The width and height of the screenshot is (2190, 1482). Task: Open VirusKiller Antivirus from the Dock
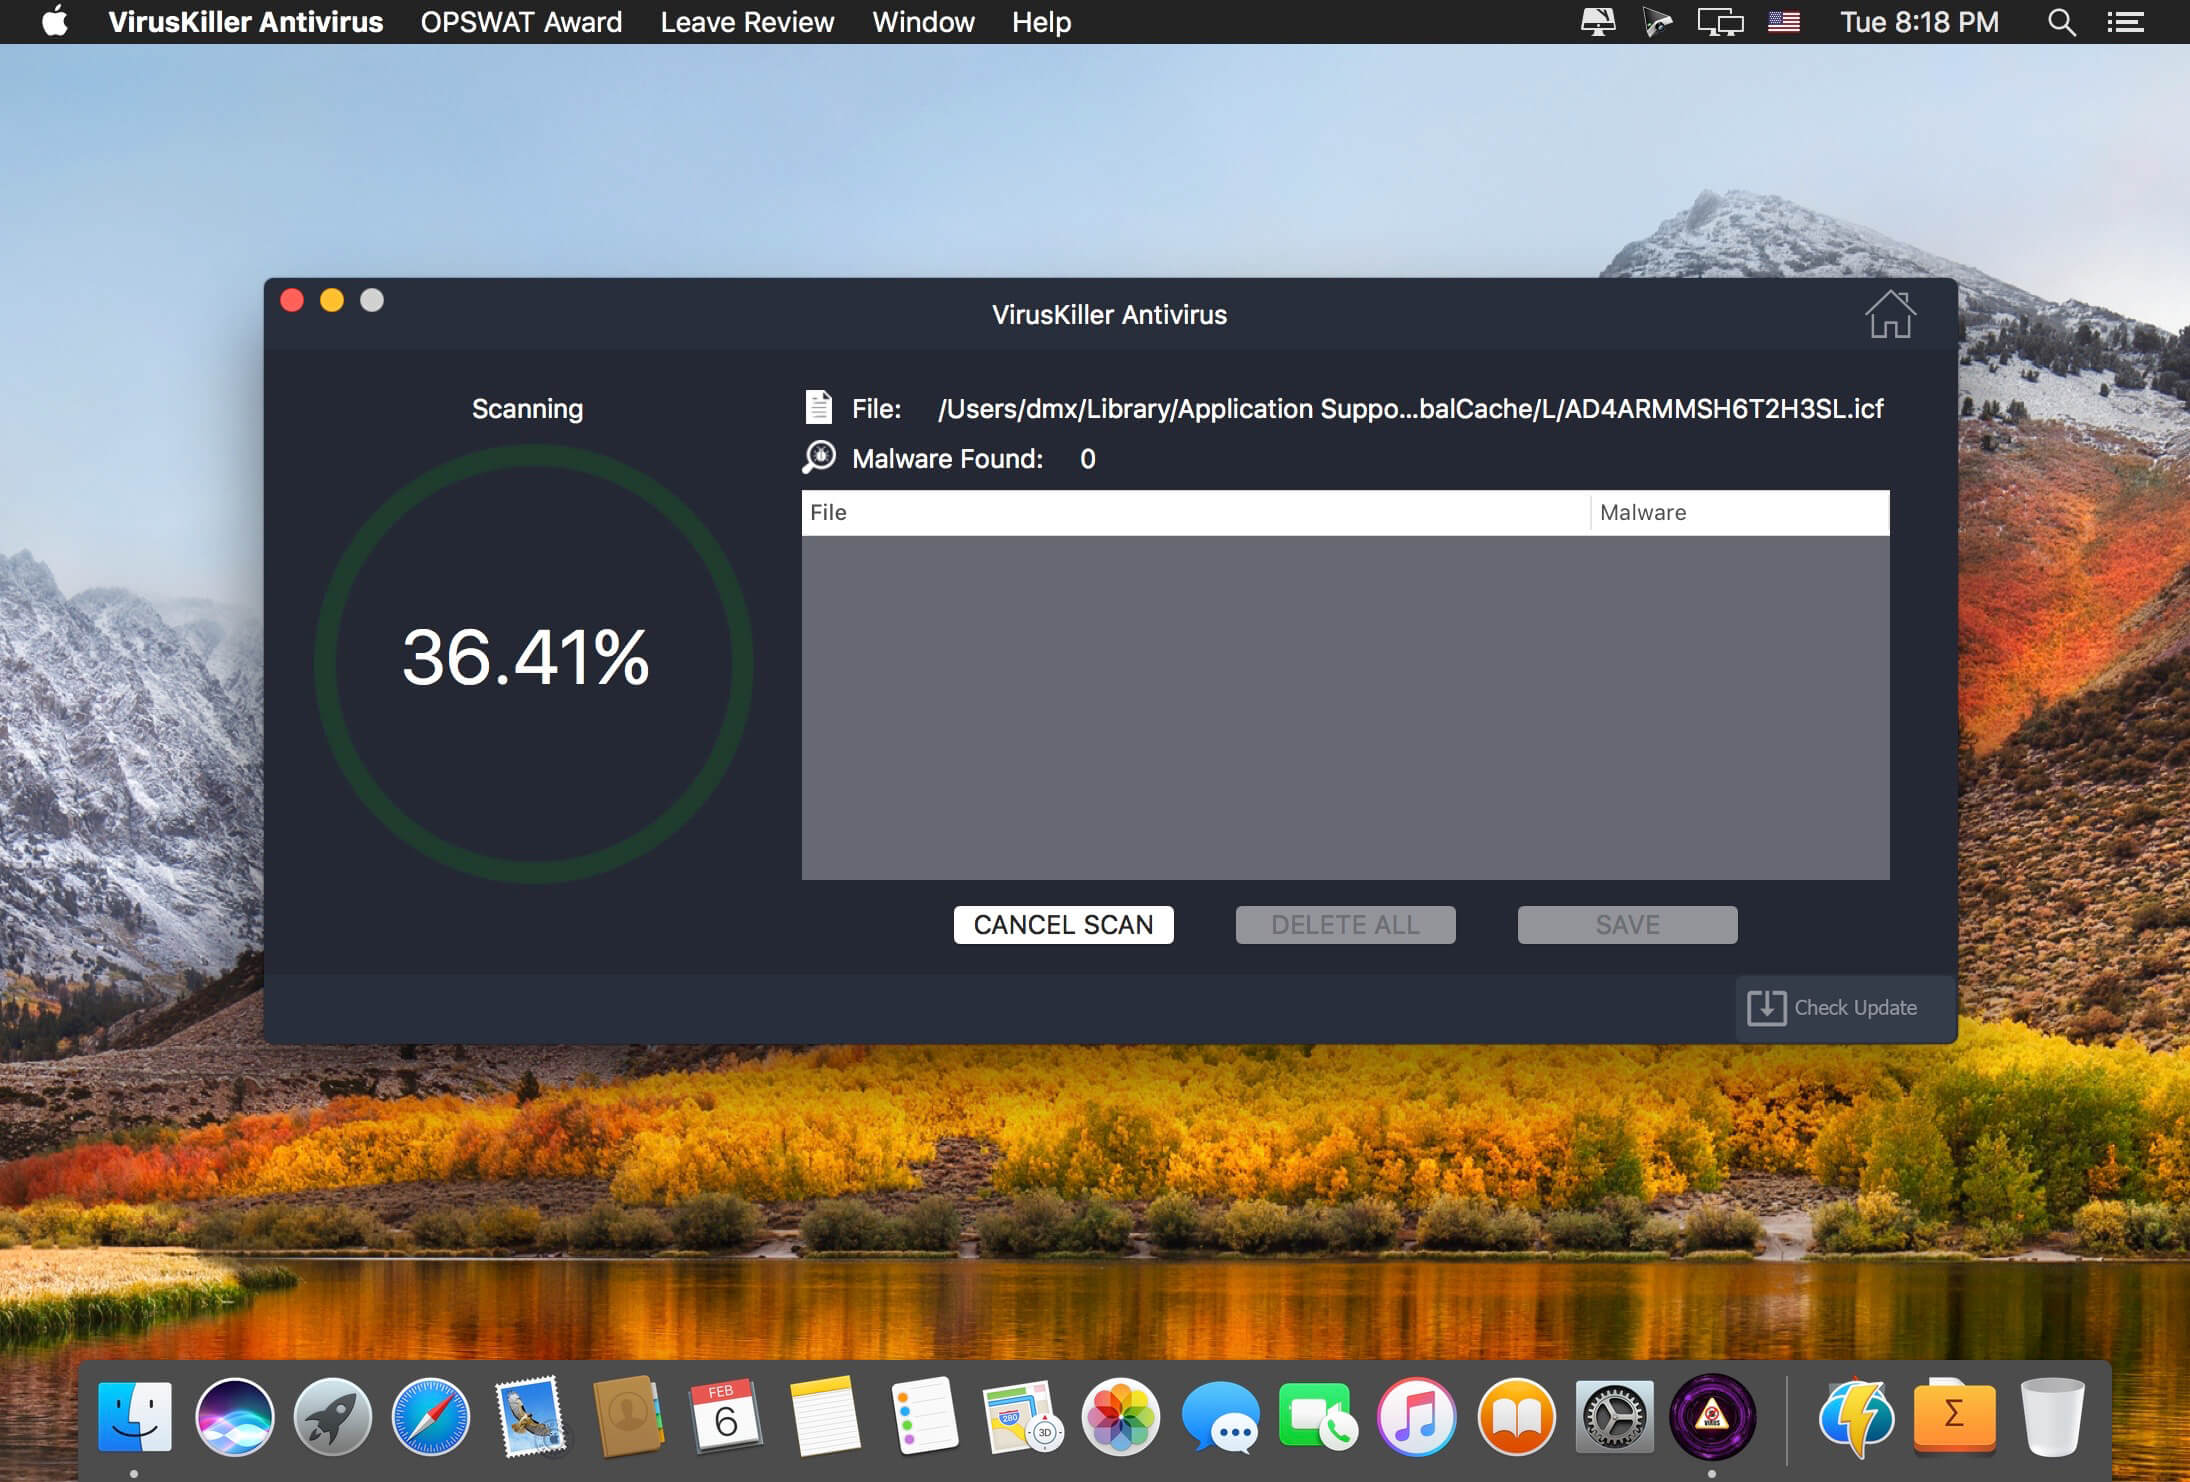(x=1712, y=1416)
